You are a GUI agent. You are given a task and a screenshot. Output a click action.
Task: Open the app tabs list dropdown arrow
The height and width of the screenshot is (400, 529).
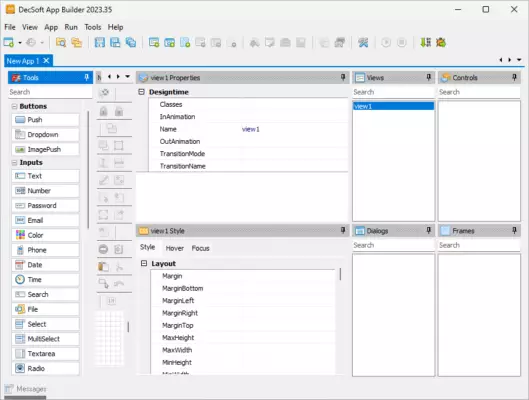coord(519,60)
